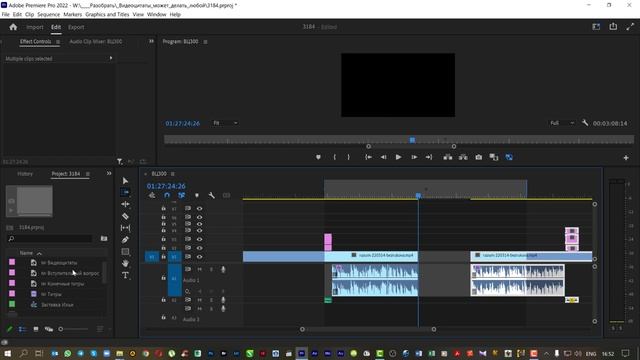This screenshot has width=640, height=360.
Task: Open Program monitor panel menu
Action: 205,42
